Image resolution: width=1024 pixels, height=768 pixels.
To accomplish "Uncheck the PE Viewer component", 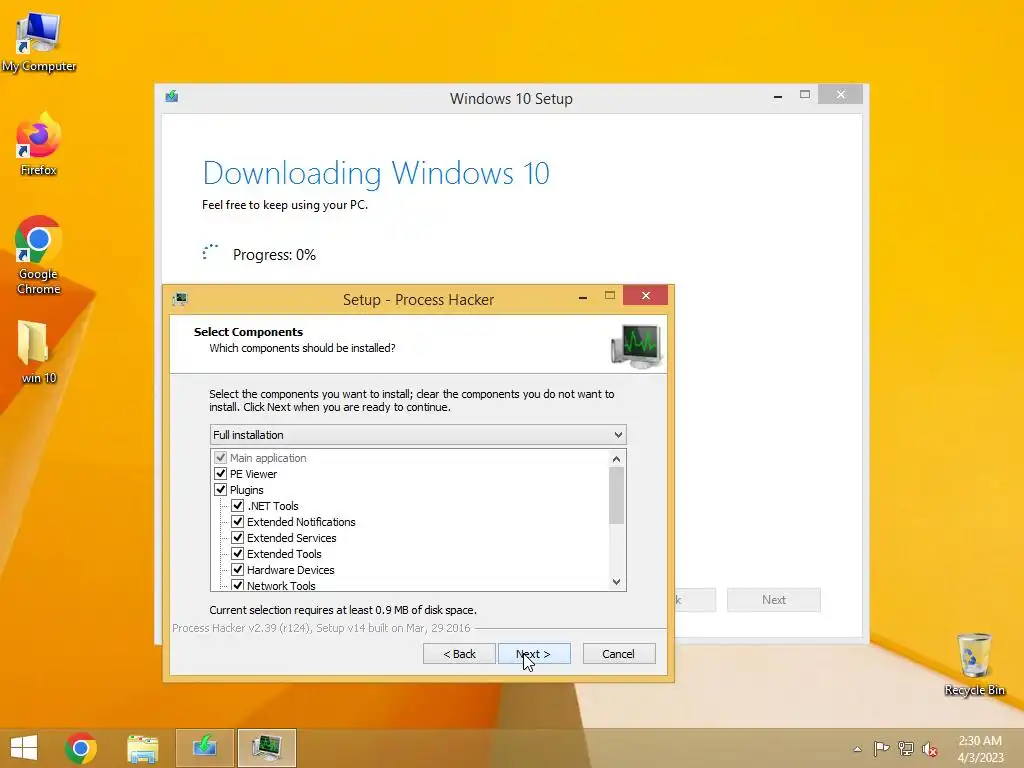I will click(x=221, y=473).
